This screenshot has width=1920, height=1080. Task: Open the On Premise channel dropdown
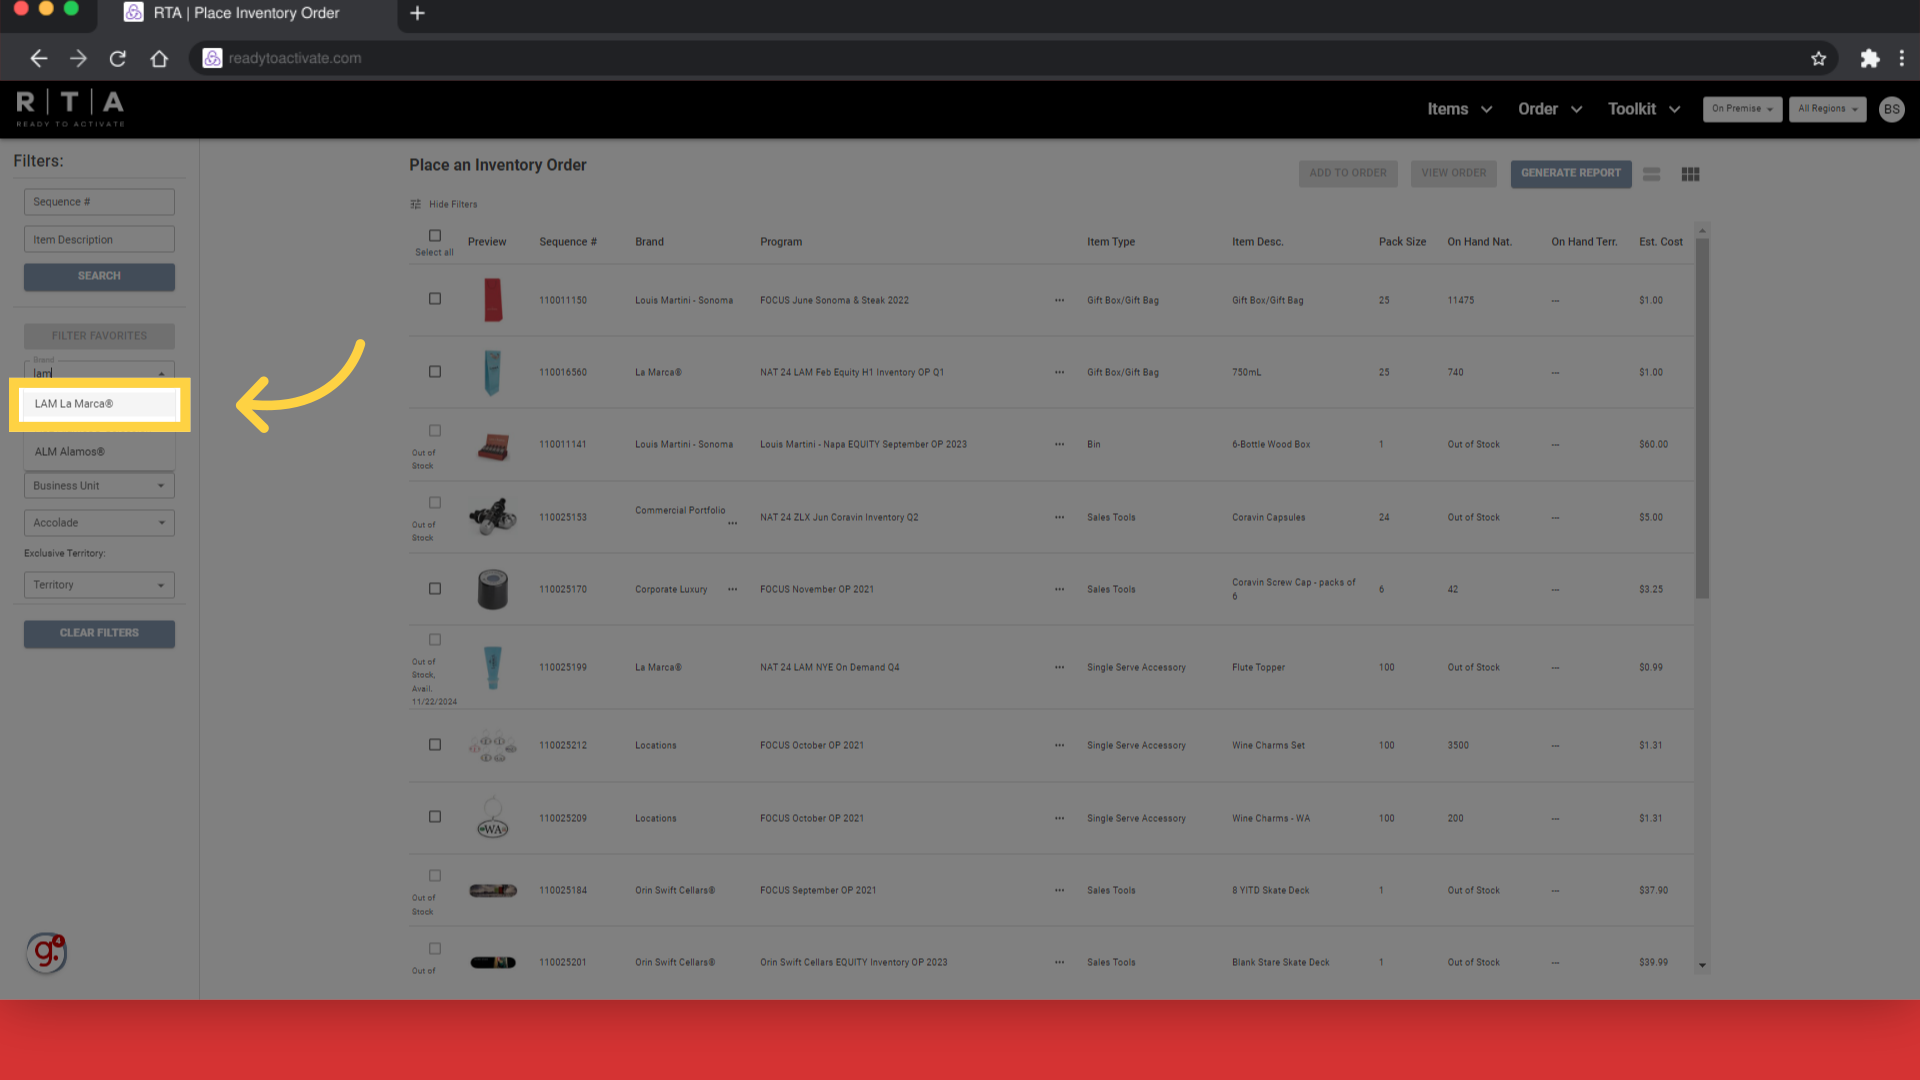point(1742,109)
